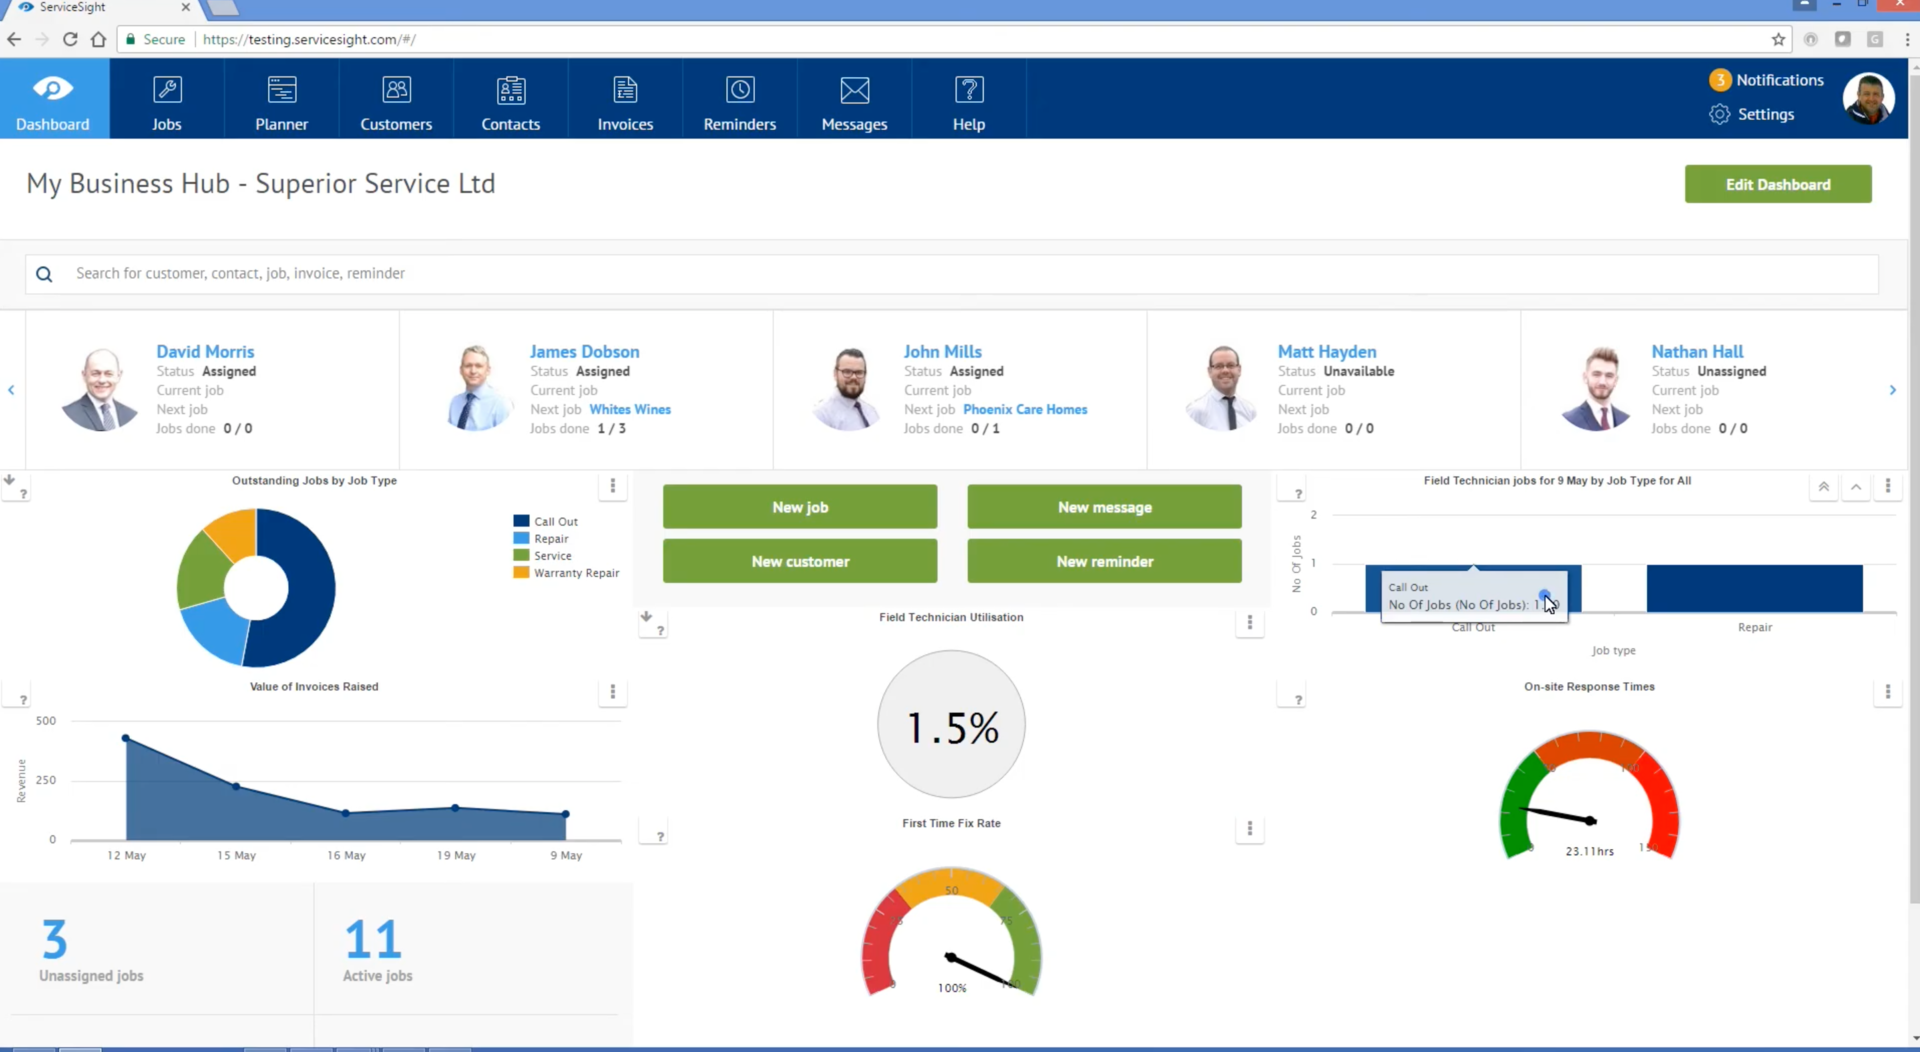The height and width of the screenshot is (1052, 1920).
Task: Click the right carousel arrow for technicians
Action: [1892, 390]
